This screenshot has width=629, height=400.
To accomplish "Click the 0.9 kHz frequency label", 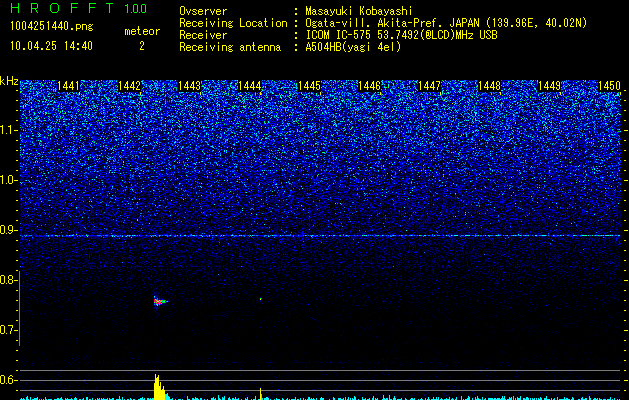I will coord(8,230).
